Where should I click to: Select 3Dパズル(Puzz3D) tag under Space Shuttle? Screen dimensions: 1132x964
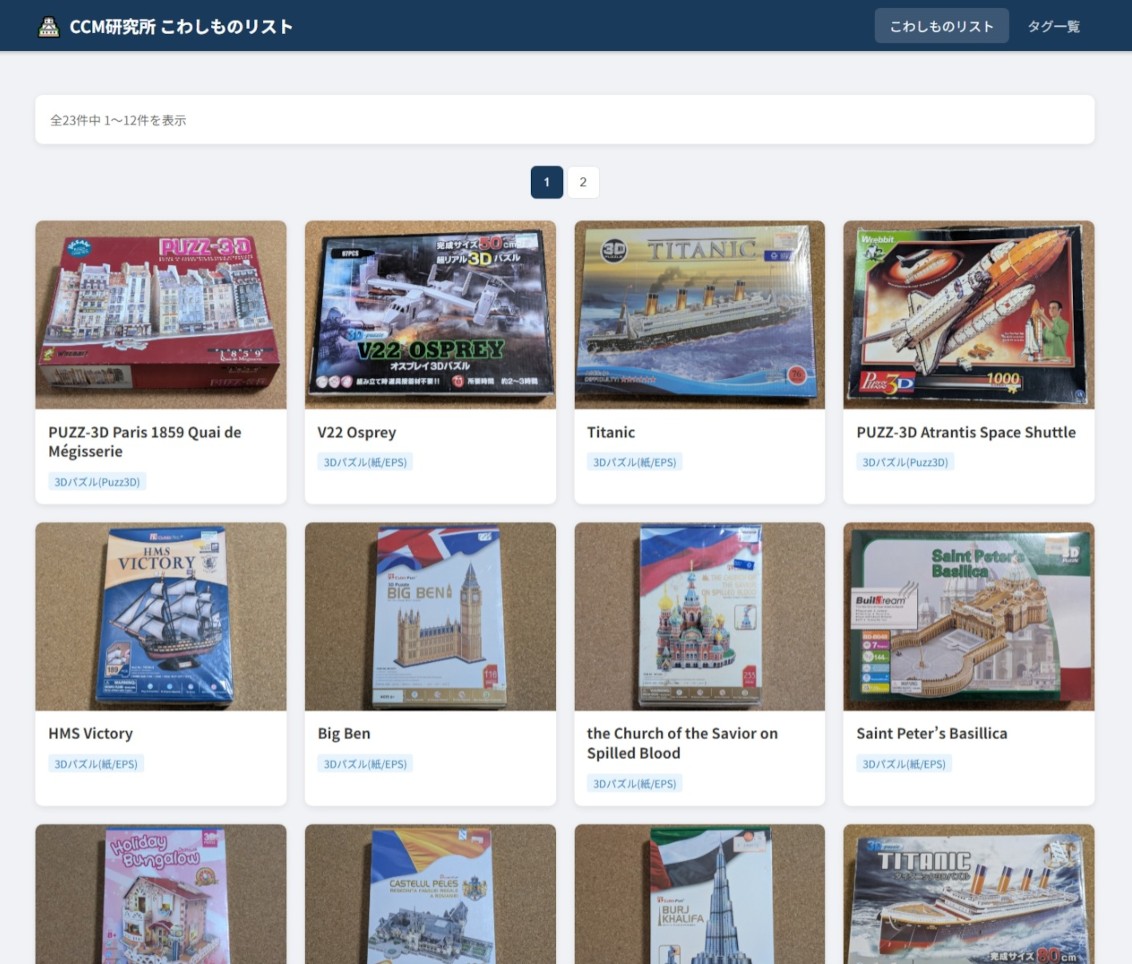coord(905,462)
